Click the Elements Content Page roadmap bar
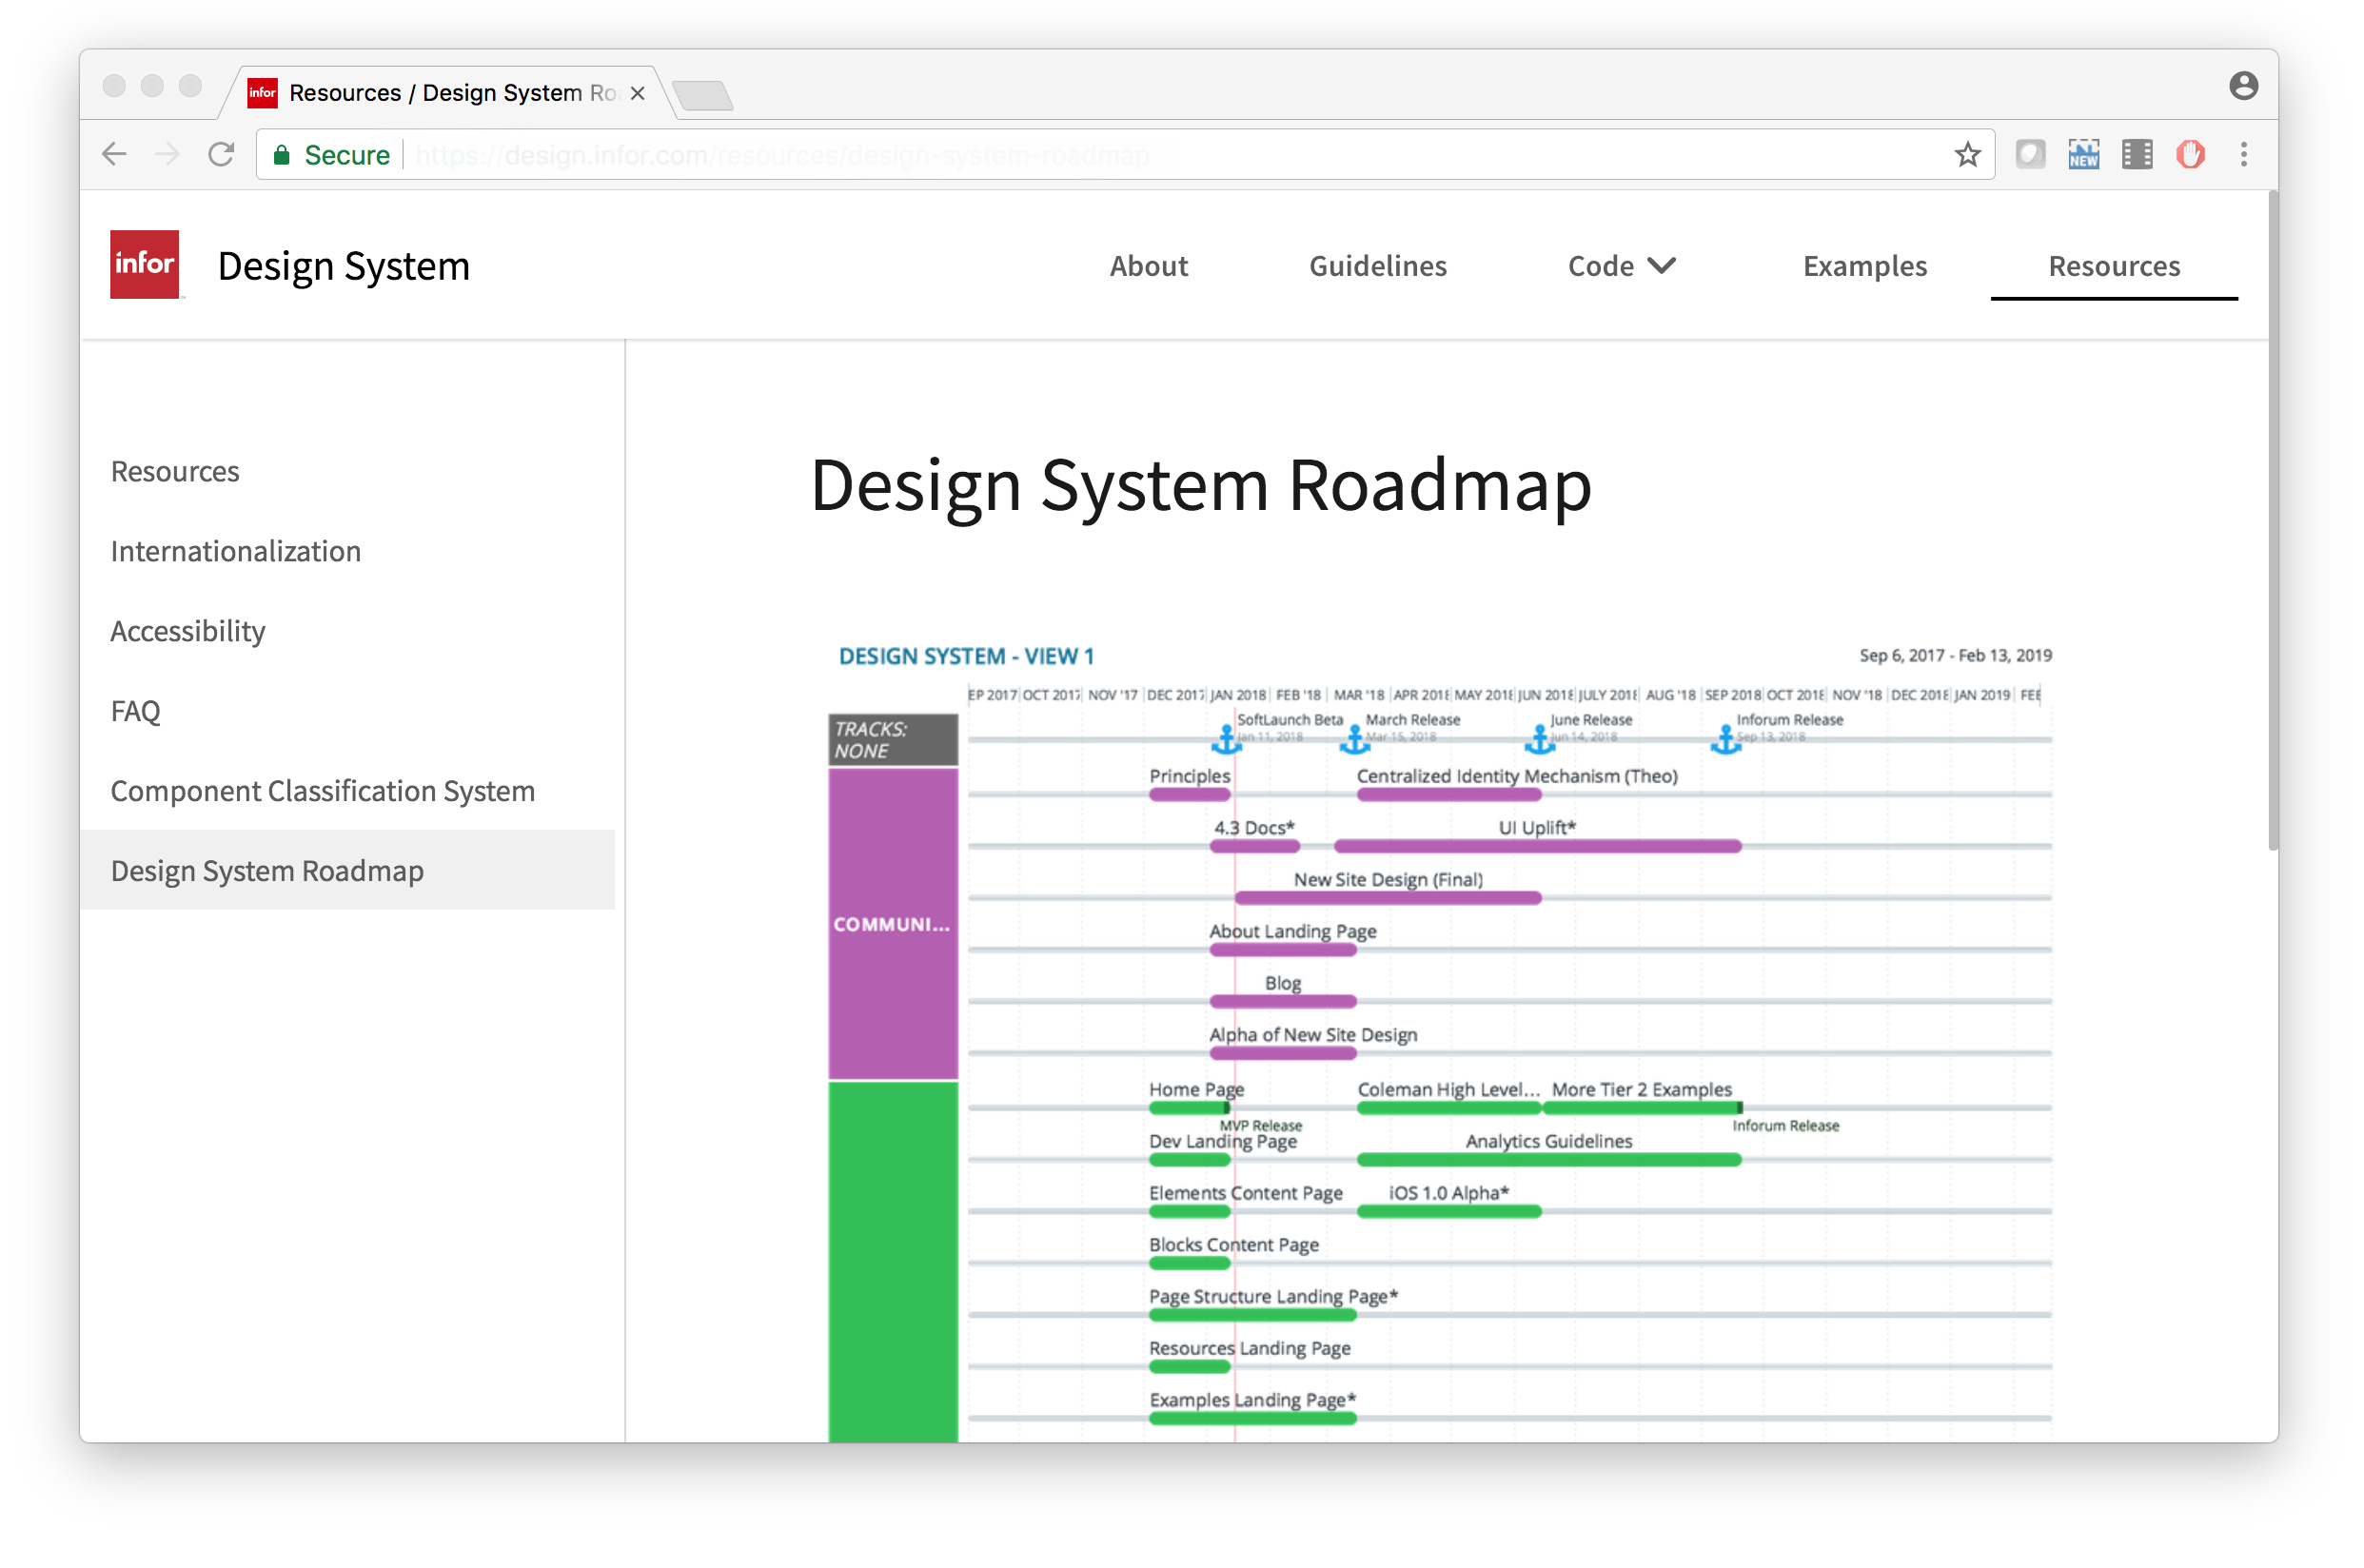 tap(1189, 1212)
